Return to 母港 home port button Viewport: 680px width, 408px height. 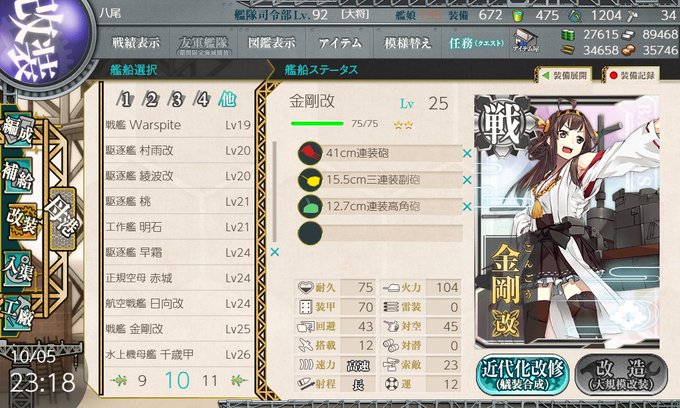coord(62,219)
